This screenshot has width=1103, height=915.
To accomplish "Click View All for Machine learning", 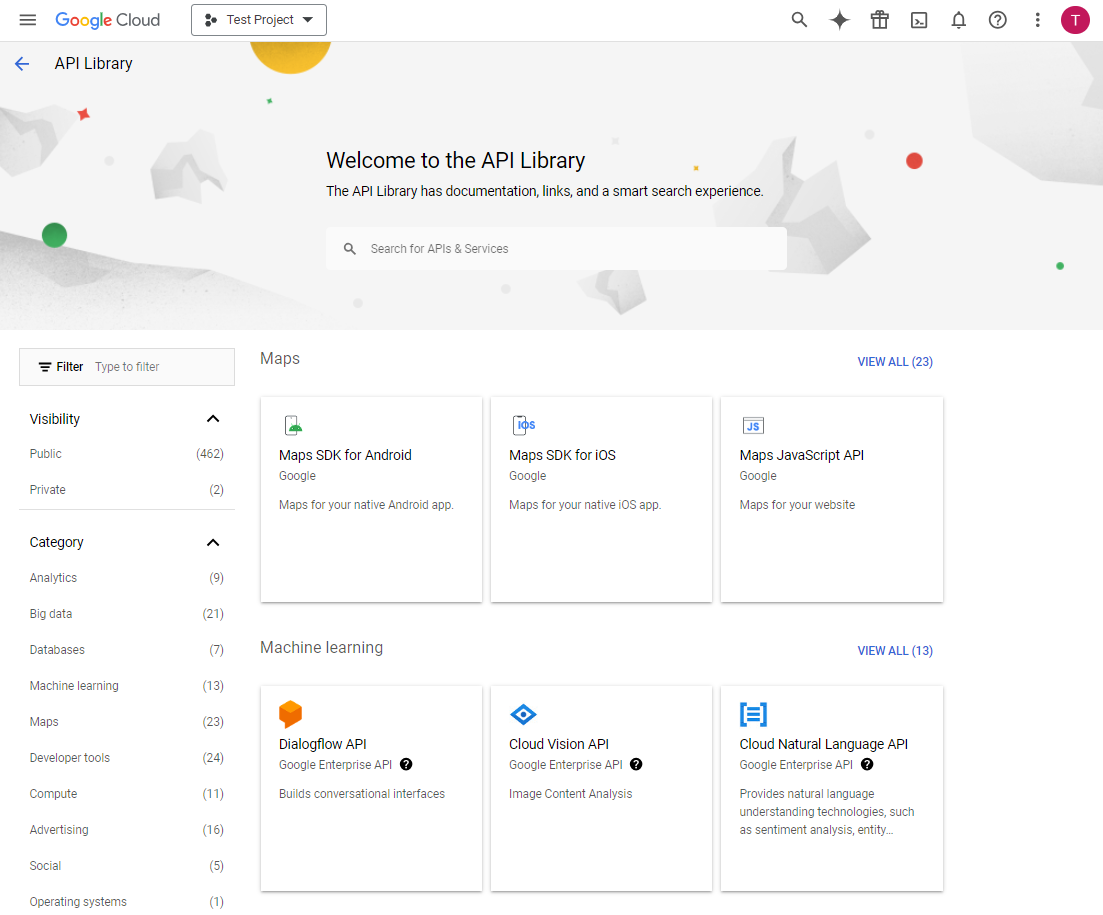I will tap(894, 651).
